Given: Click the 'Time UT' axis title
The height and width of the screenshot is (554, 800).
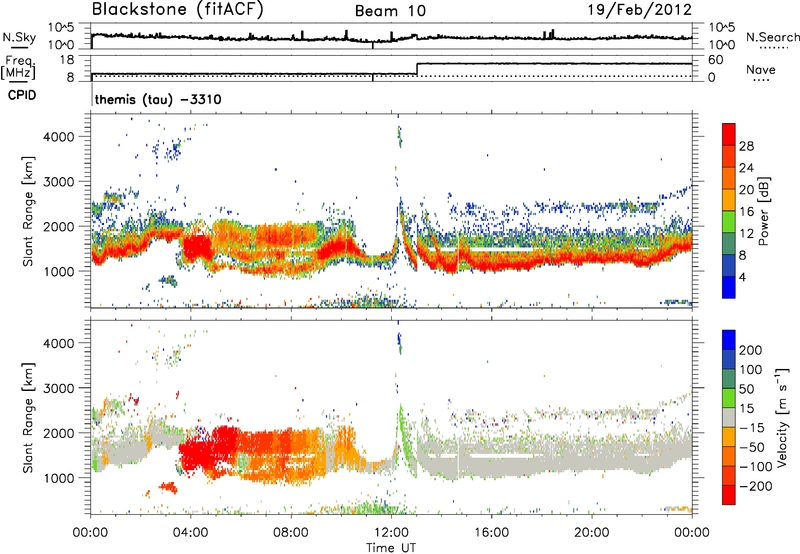Looking at the screenshot, I should point(391,548).
